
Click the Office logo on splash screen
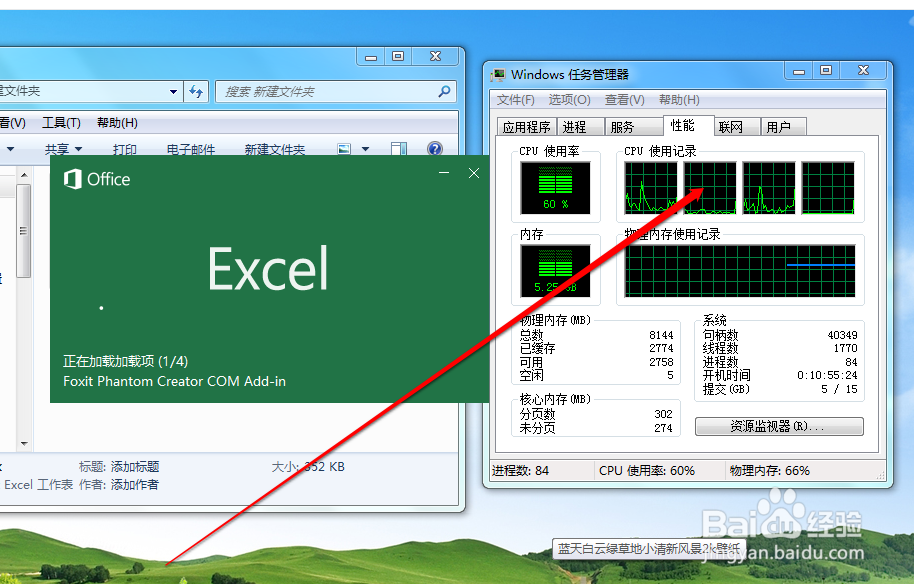point(97,179)
